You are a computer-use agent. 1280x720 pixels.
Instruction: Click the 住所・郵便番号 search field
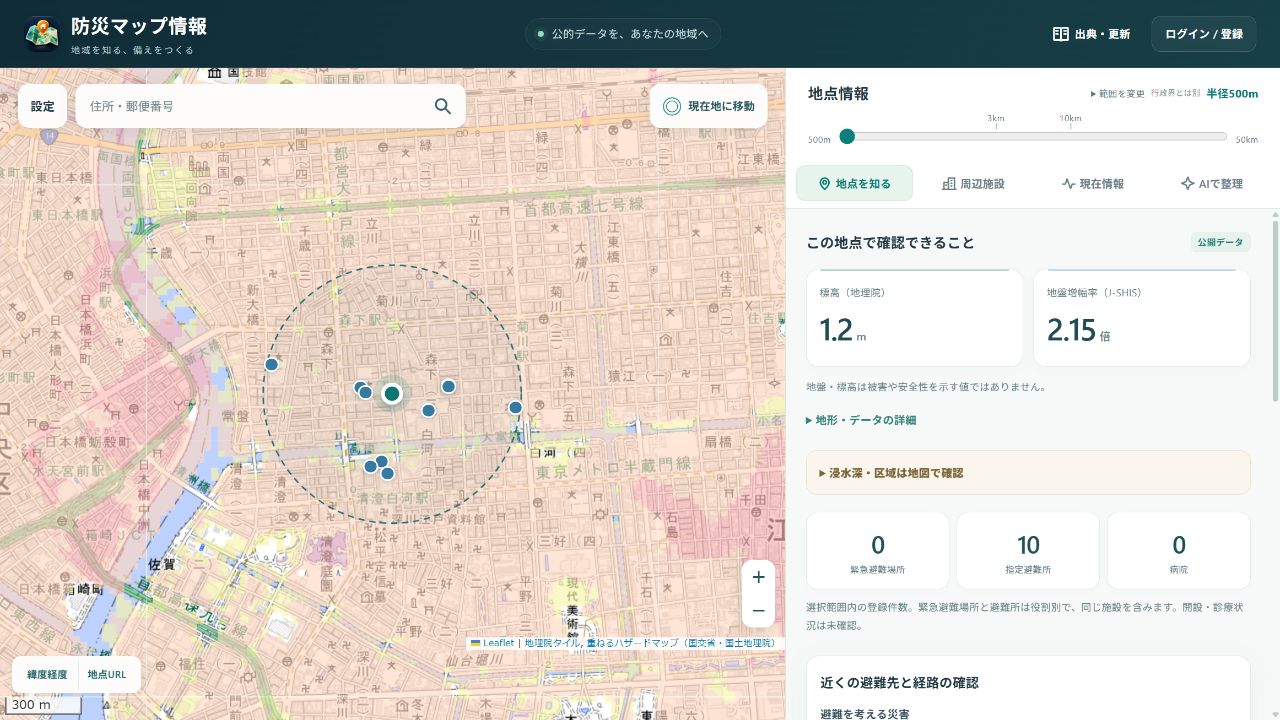point(255,106)
